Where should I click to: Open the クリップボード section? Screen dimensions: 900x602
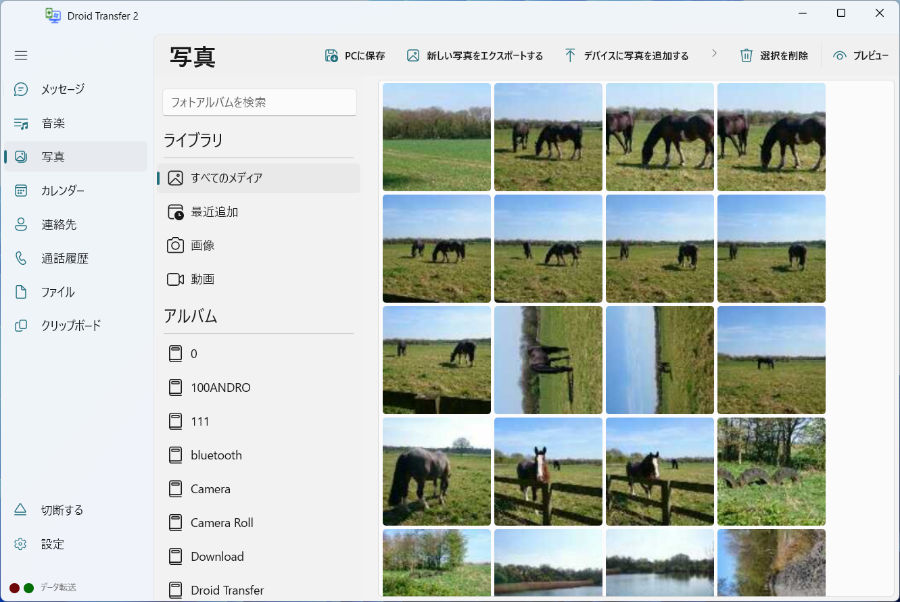coord(70,325)
